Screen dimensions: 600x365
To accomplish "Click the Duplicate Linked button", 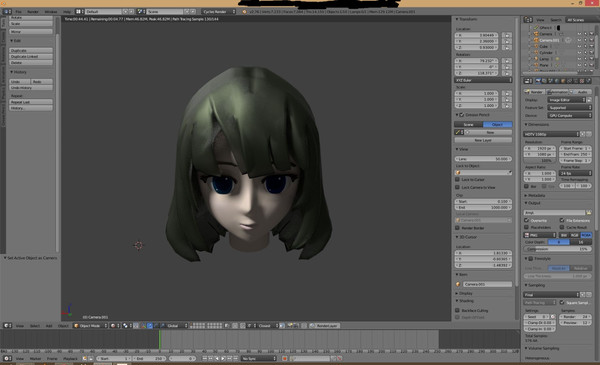I will click(x=31, y=56).
